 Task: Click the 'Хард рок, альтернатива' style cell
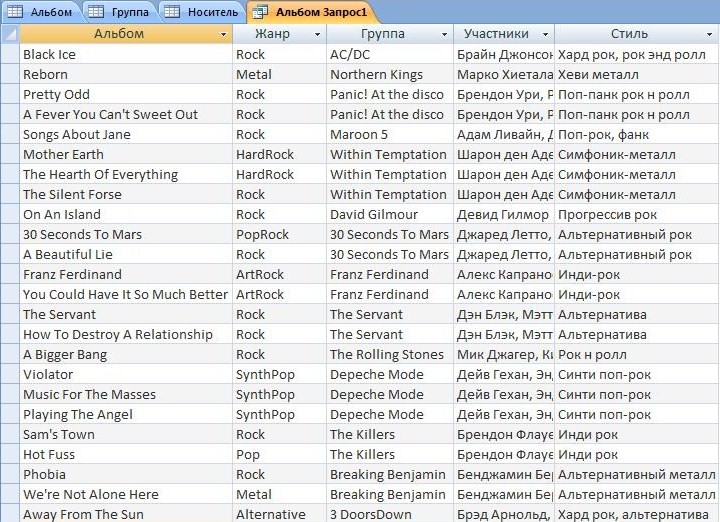[x=636, y=514]
